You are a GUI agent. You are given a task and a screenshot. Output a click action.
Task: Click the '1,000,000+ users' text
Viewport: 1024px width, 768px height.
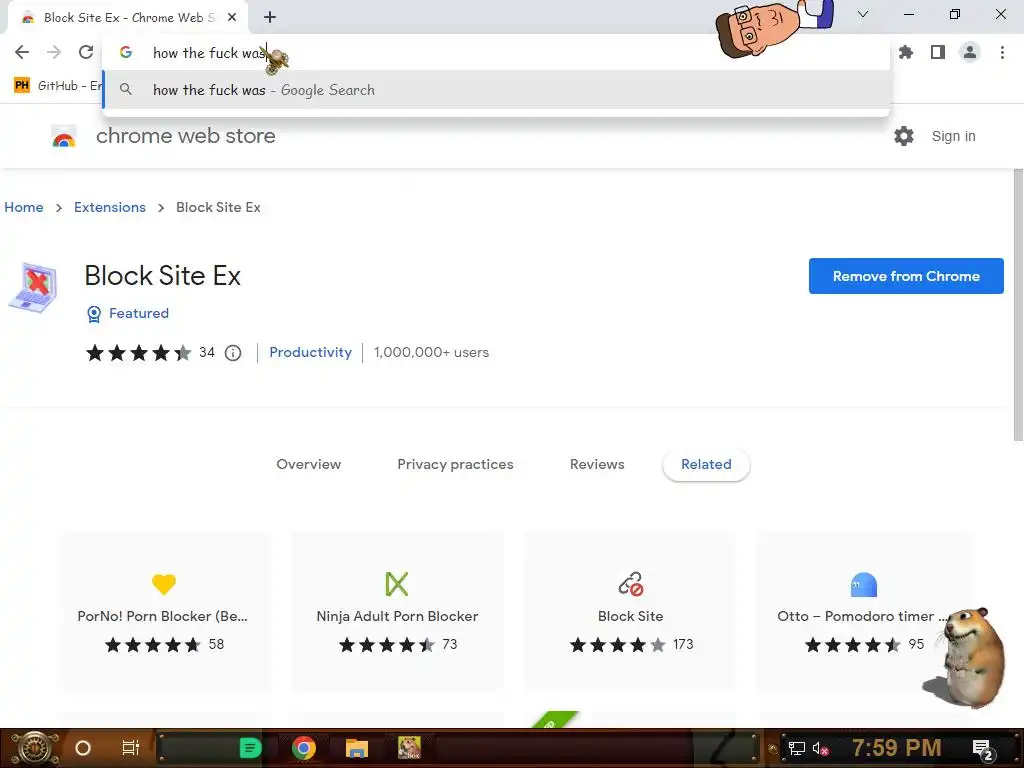pos(431,352)
